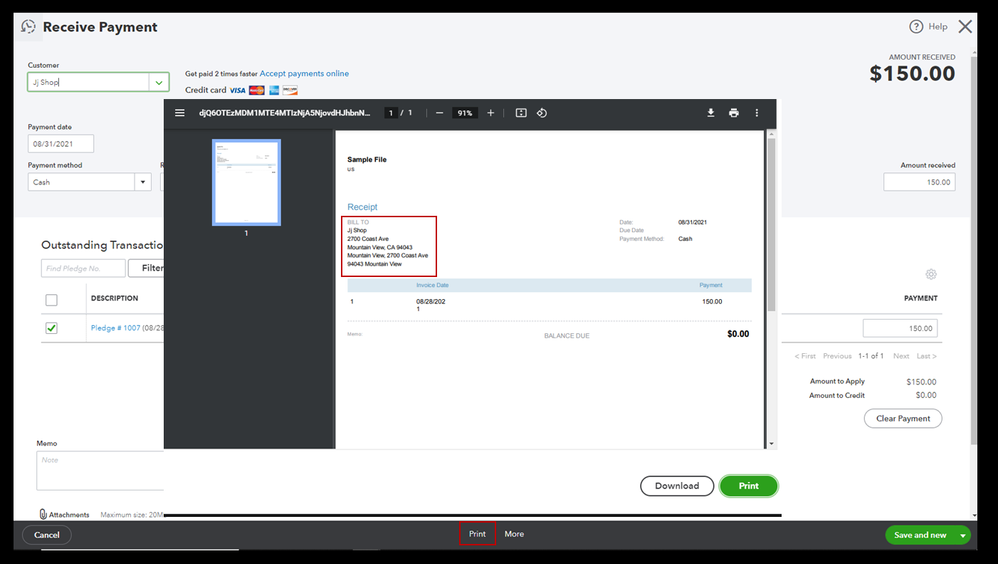Toggle the select-all transactions checkbox
The width and height of the screenshot is (998, 564).
point(52,300)
